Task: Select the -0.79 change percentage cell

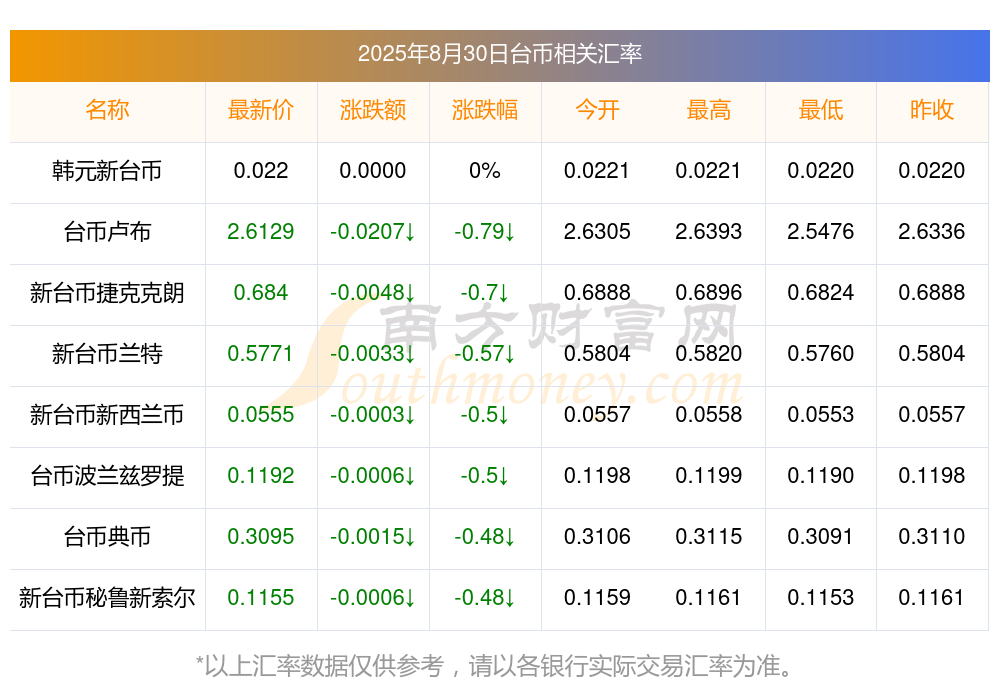Action: (485, 232)
